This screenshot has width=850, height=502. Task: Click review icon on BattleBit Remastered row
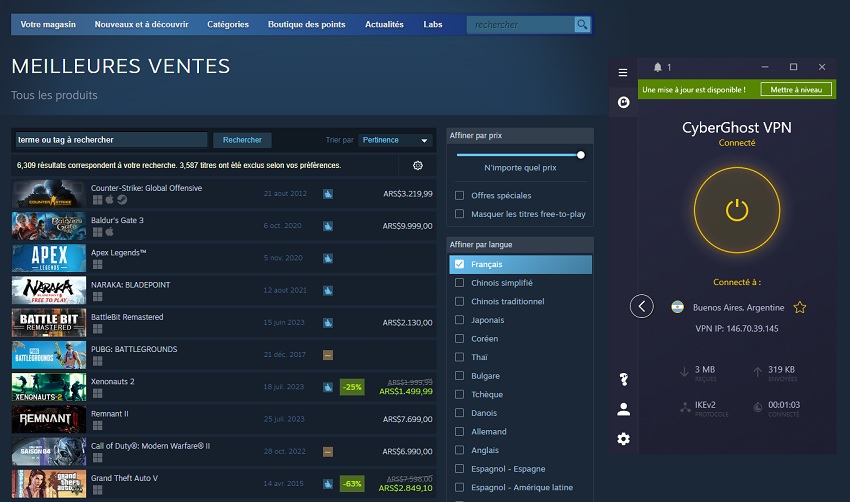tap(328, 323)
